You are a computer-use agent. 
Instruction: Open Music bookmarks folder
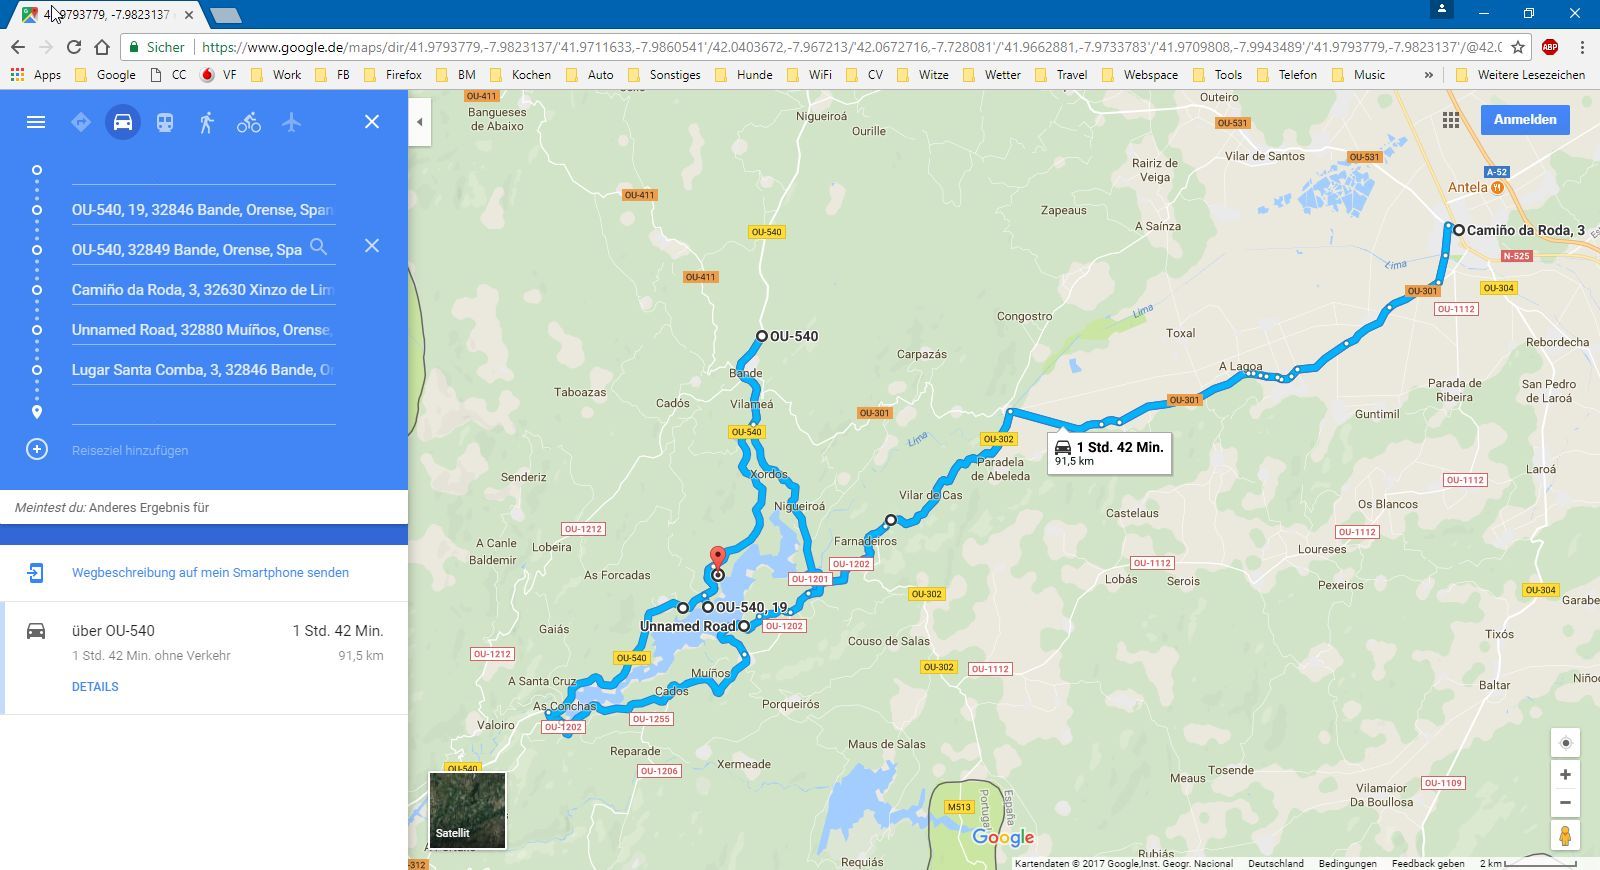click(1359, 75)
